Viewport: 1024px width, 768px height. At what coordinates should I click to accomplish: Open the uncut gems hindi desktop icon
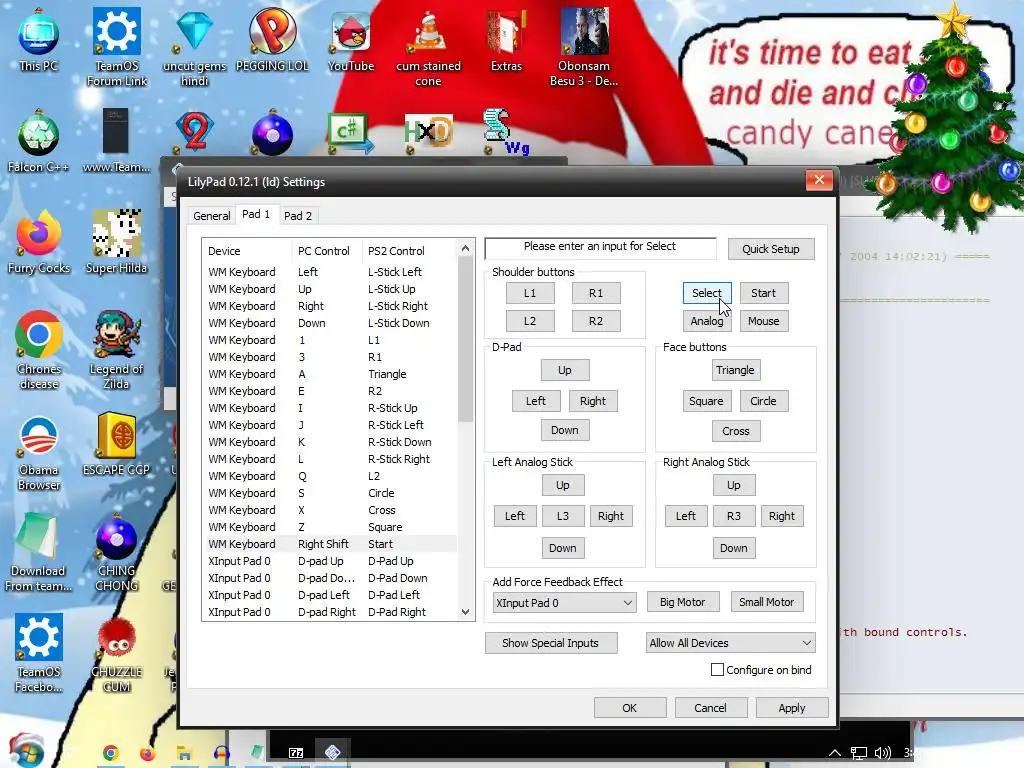tap(195, 47)
